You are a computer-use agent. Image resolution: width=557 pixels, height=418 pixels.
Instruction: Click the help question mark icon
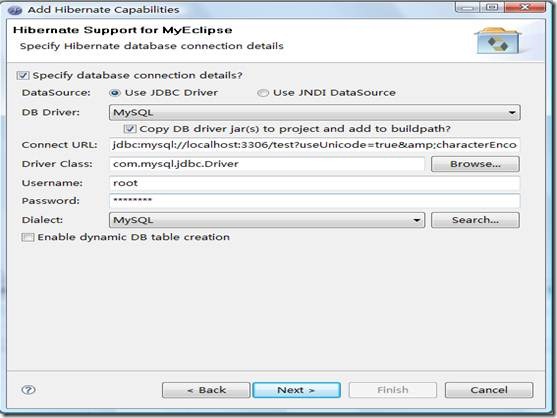28,390
